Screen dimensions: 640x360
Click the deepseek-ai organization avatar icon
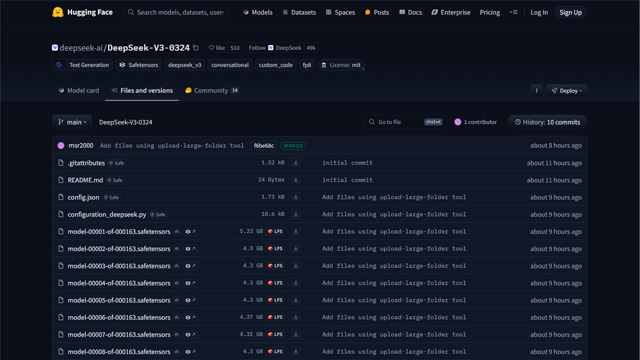[x=55, y=48]
